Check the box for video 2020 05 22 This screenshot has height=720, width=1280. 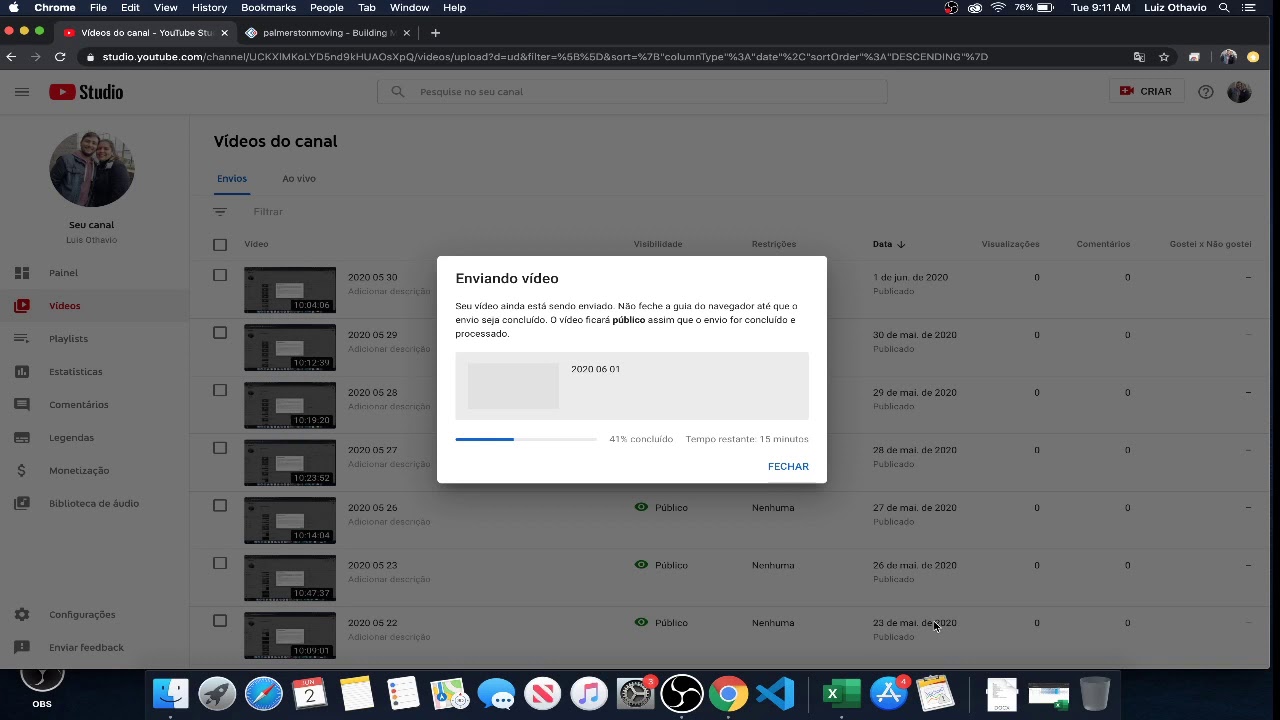coord(220,621)
